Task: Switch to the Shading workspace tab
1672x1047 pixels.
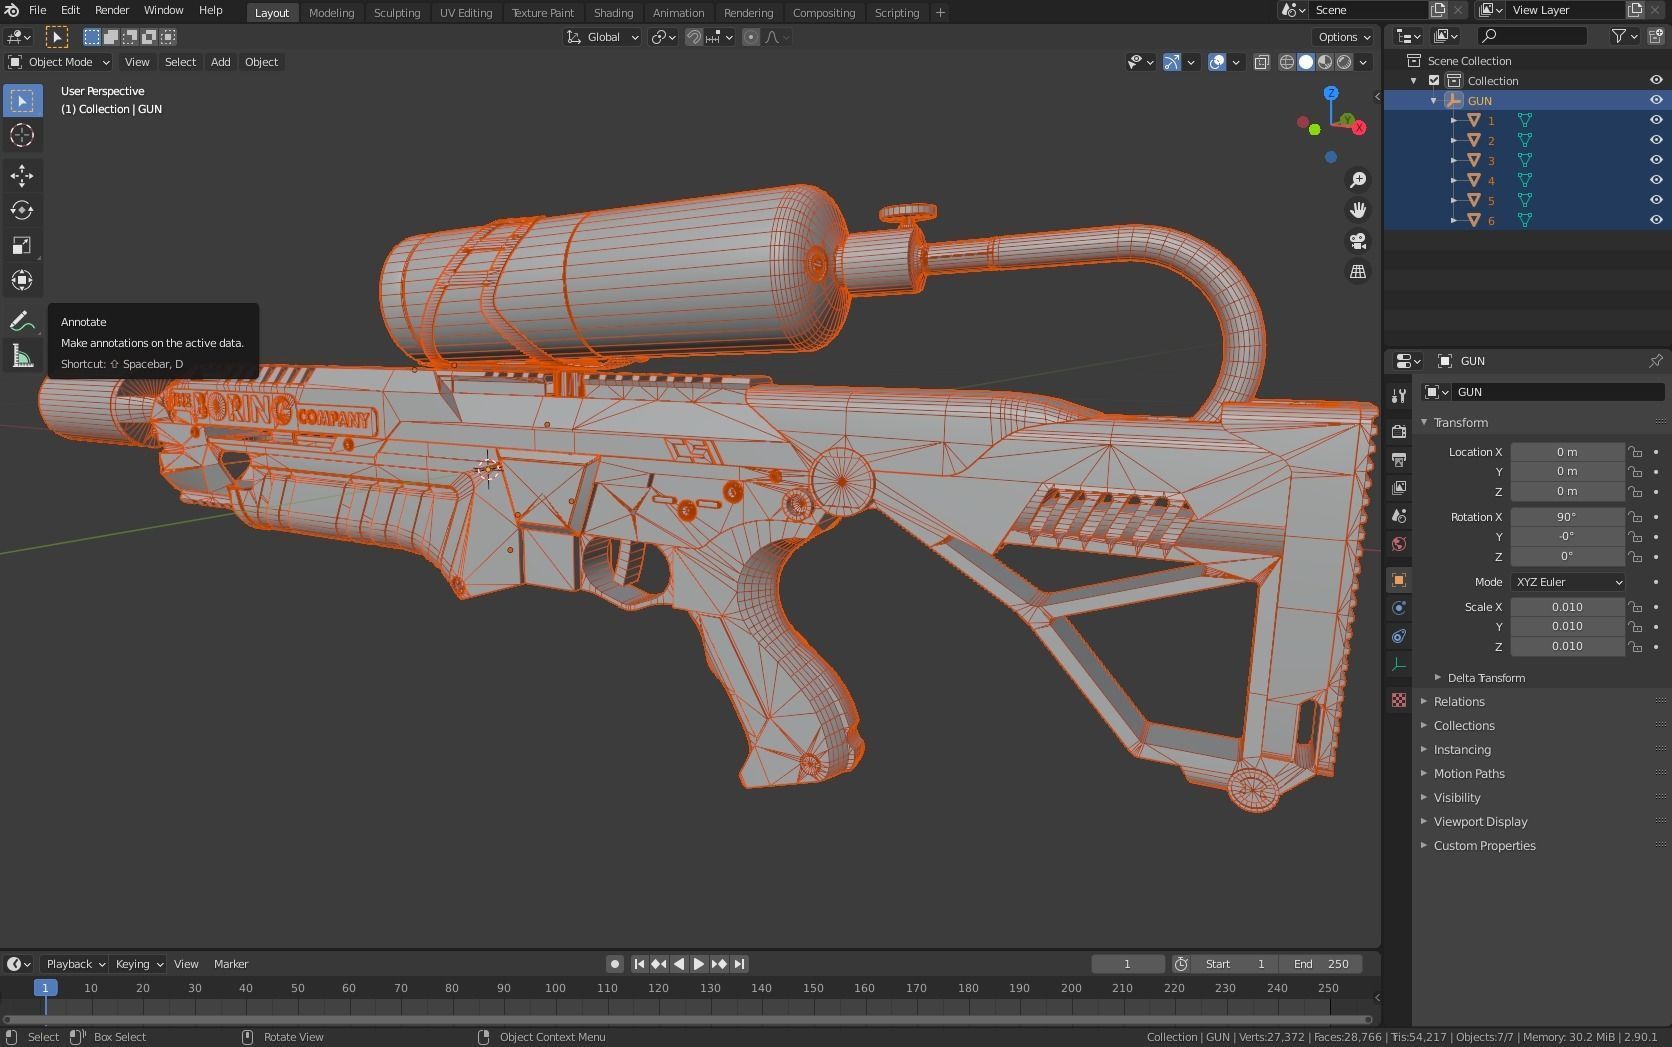Action: coord(613,12)
